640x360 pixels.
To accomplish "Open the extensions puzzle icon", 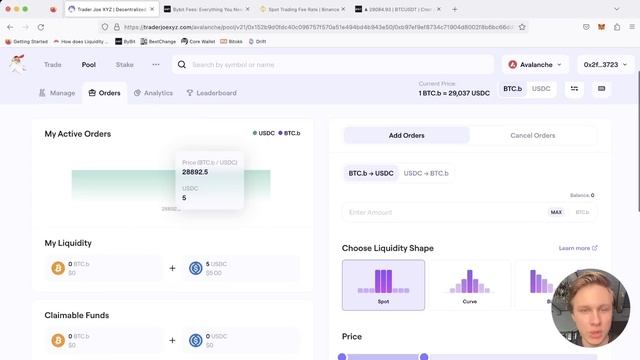I will tap(617, 27).
